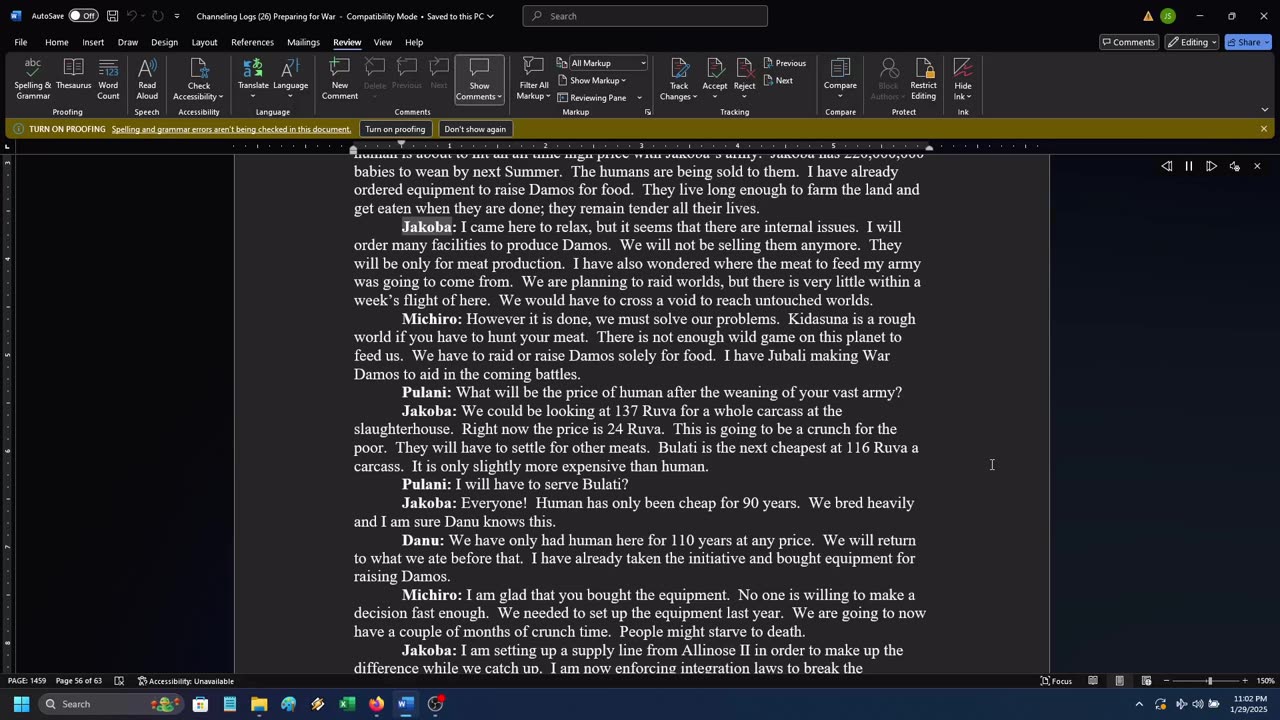Open the Editing mode dropdown
The image size is (1280, 720).
(x=1192, y=42)
